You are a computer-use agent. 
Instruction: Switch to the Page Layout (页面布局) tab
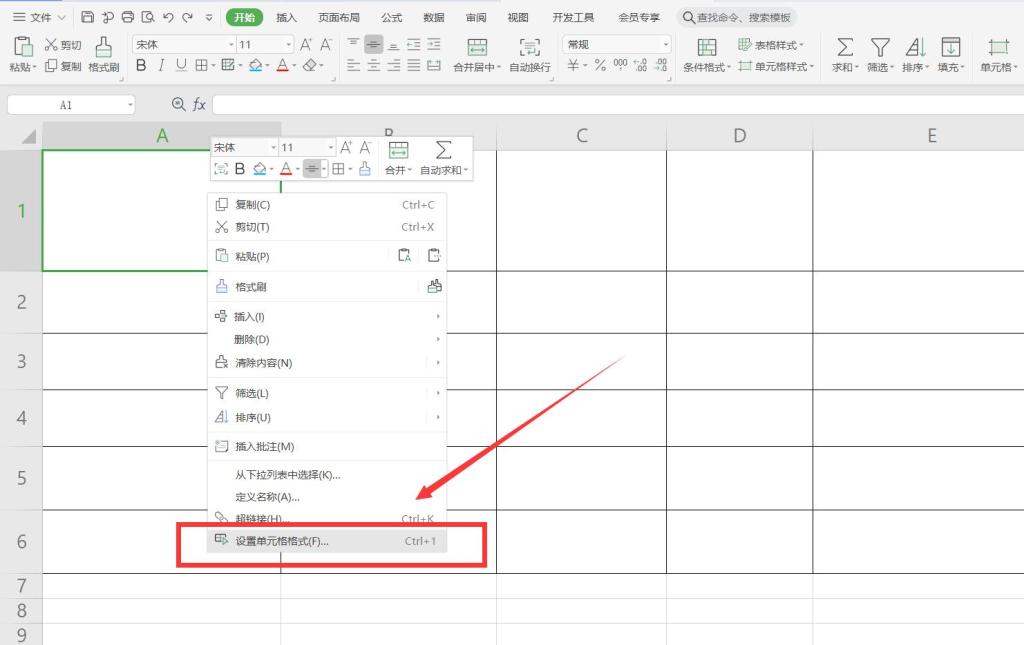pyautogui.click(x=339, y=18)
